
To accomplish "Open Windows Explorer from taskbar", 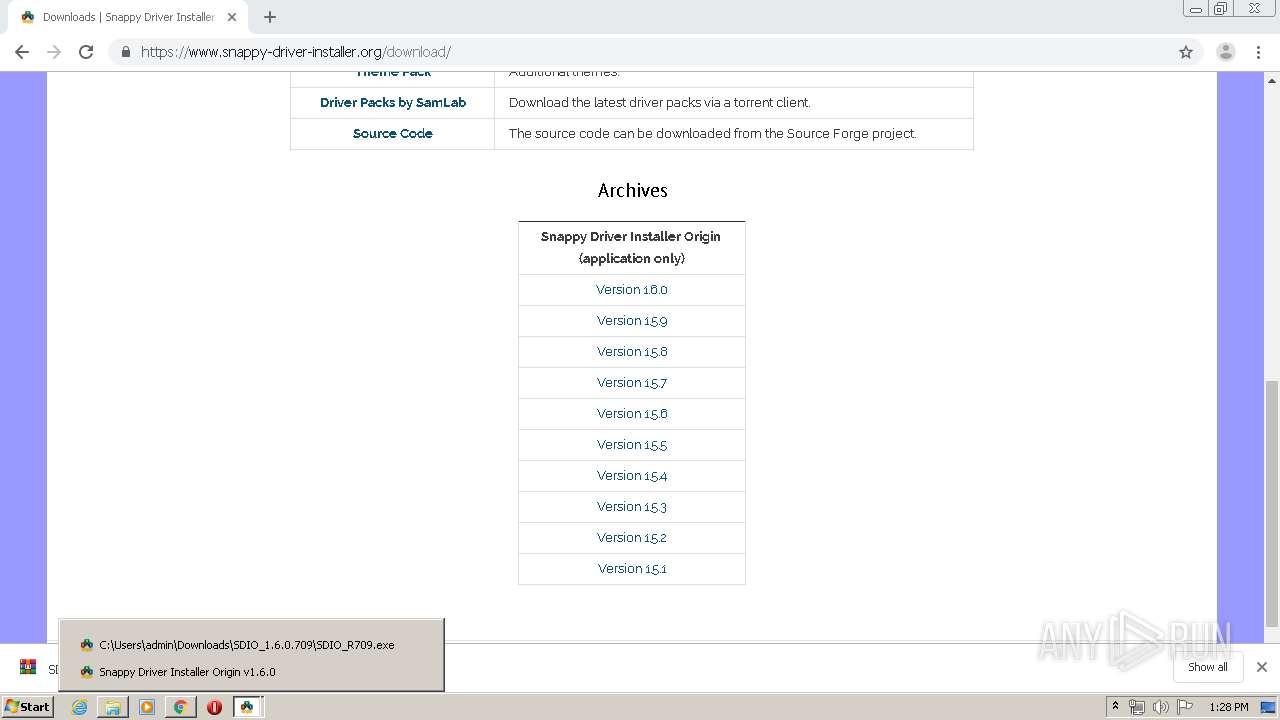I will click(x=113, y=707).
